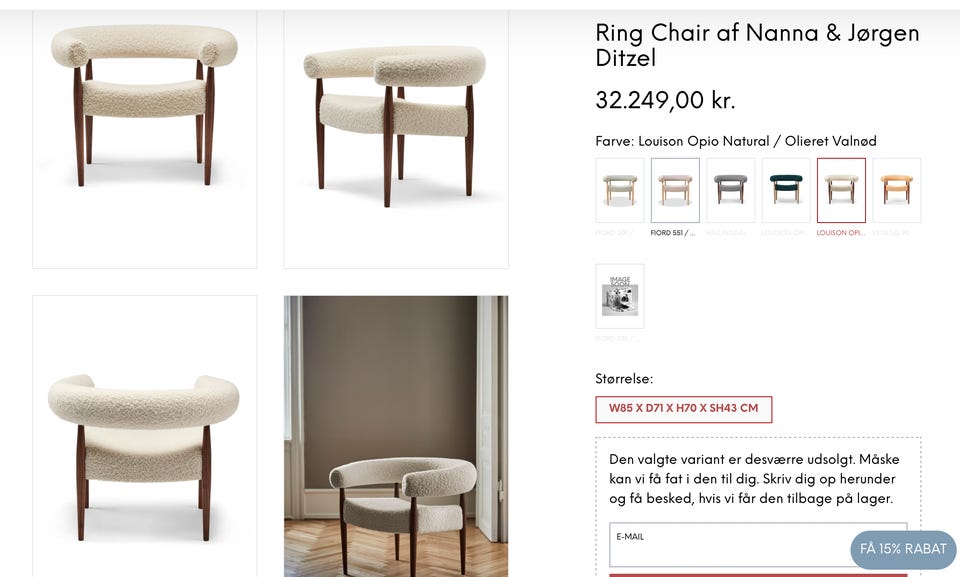The width and height of the screenshot is (960, 577).
Task: Select the orange leather chair swatch
Action: (x=897, y=190)
